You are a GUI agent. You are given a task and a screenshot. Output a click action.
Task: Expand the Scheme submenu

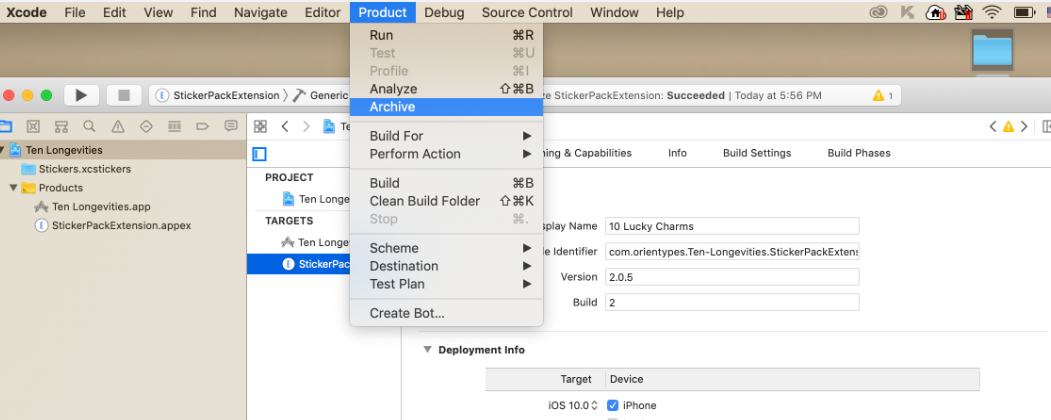point(446,248)
